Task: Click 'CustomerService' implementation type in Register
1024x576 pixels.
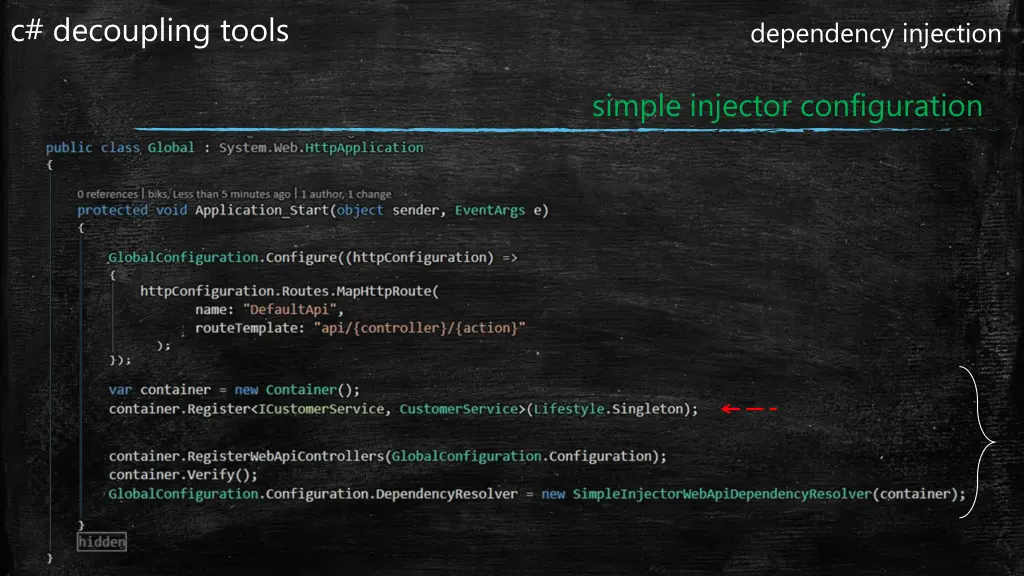Action: 458,409
